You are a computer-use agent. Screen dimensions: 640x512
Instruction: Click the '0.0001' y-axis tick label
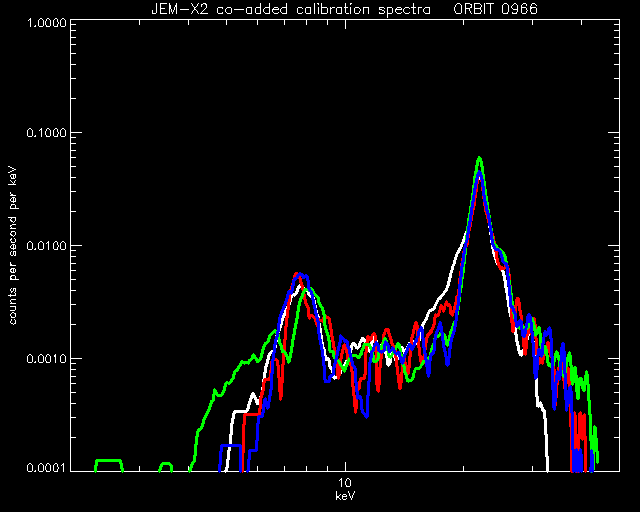coord(47,467)
